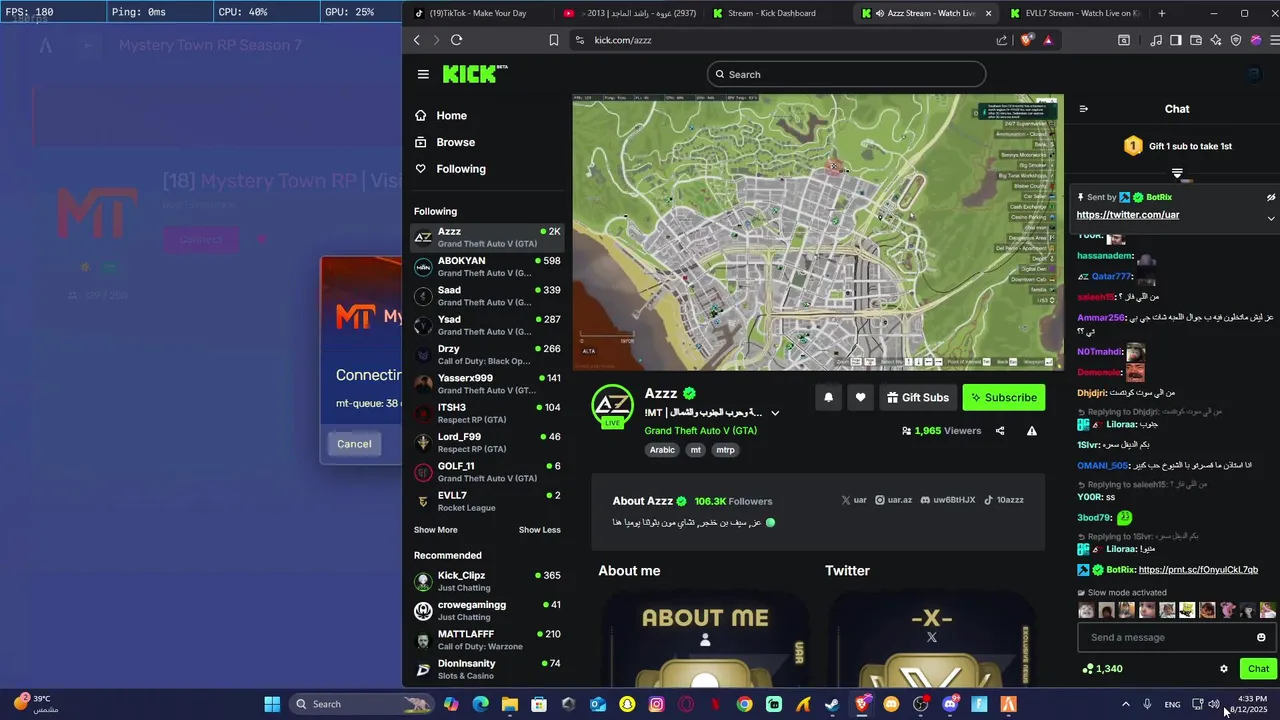Open Home in Kick sidebar

click(x=451, y=116)
